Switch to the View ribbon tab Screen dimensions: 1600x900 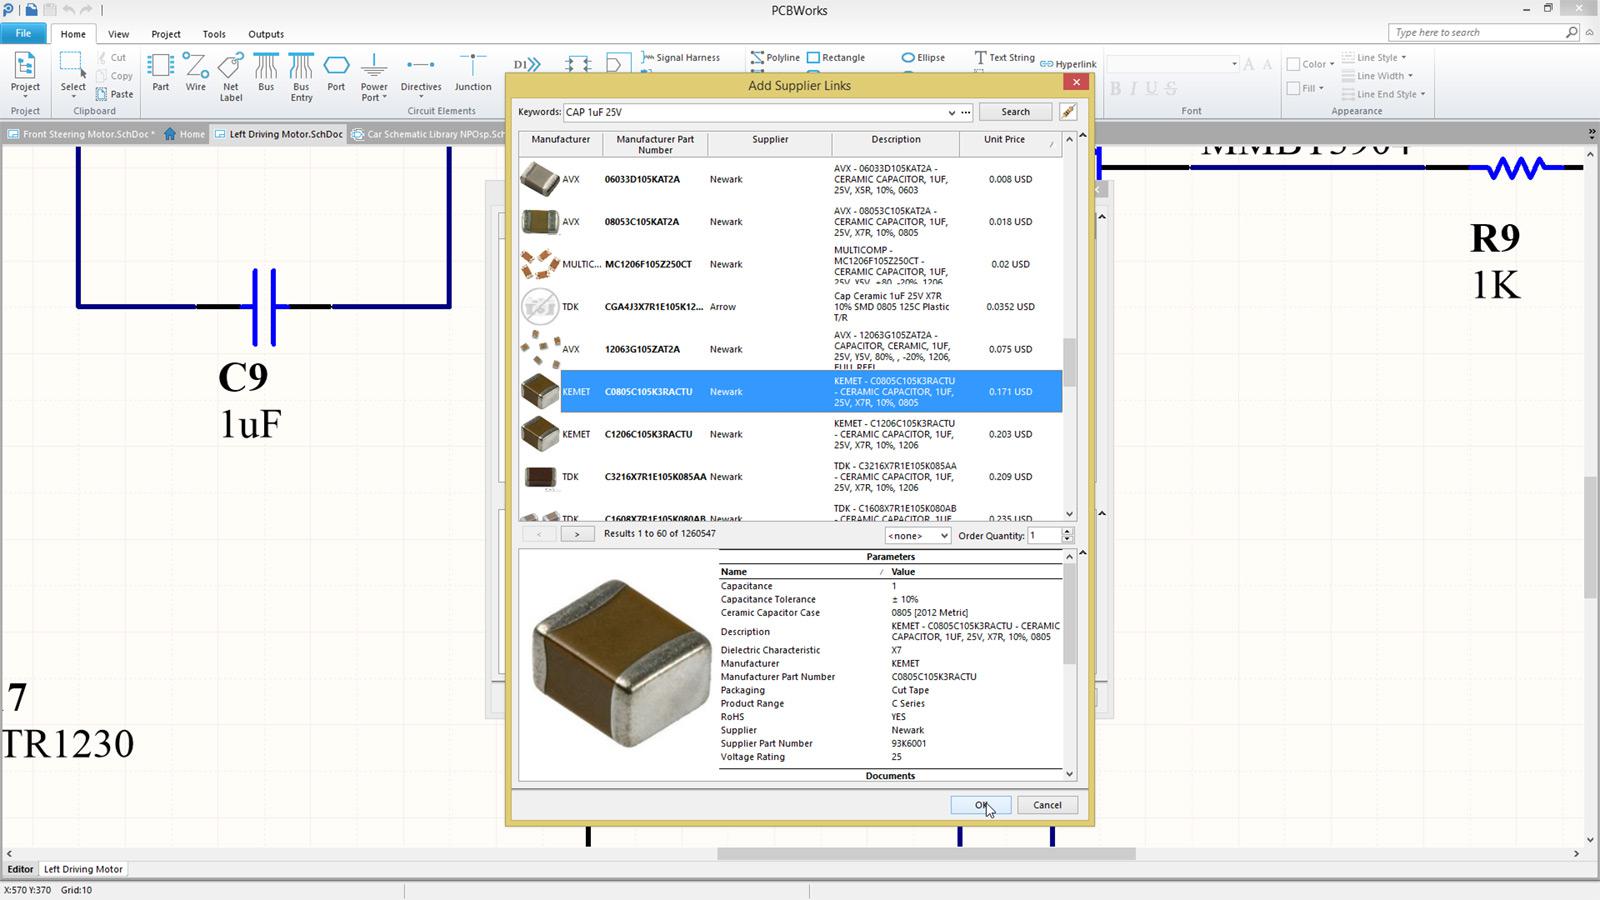point(118,33)
